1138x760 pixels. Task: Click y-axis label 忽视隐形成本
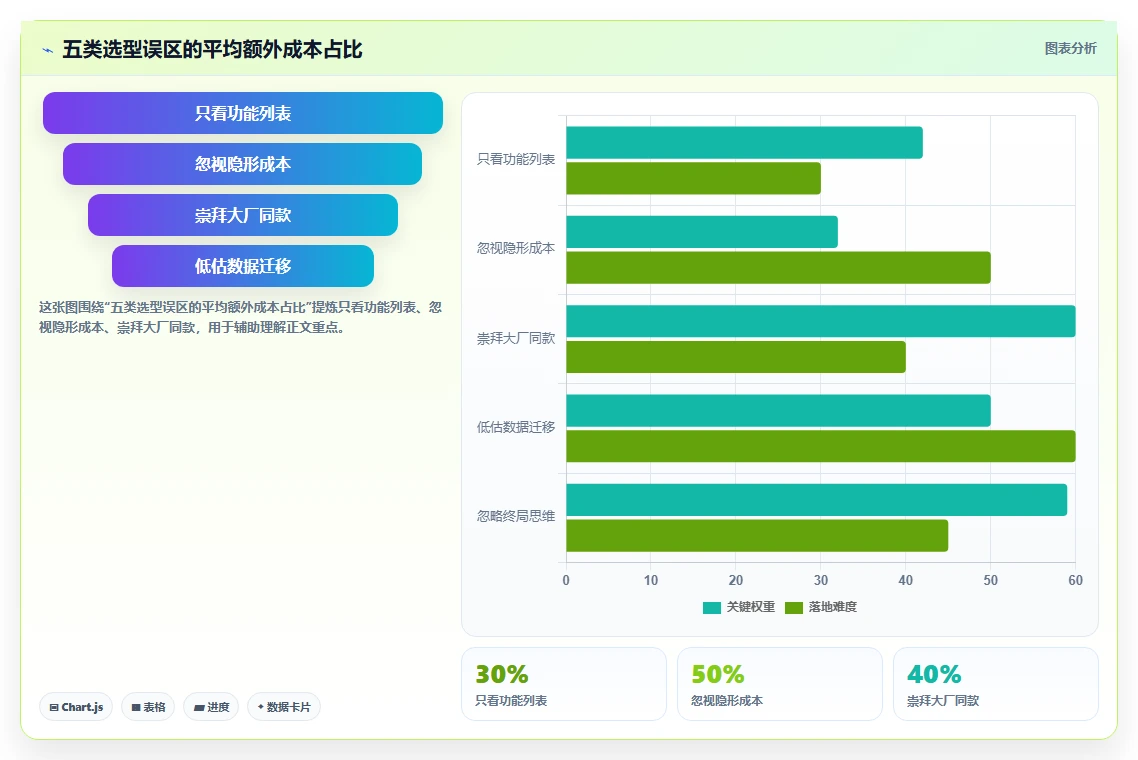pyautogui.click(x=515, y=248)
